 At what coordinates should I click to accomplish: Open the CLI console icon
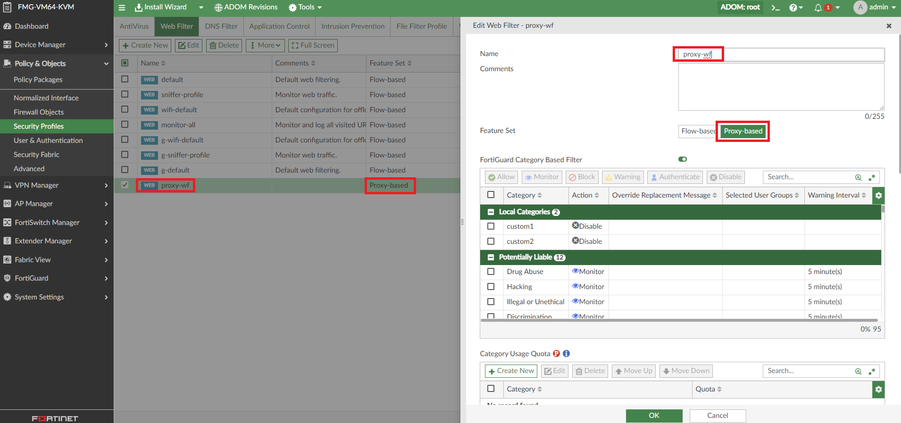(x=775, y=7)
